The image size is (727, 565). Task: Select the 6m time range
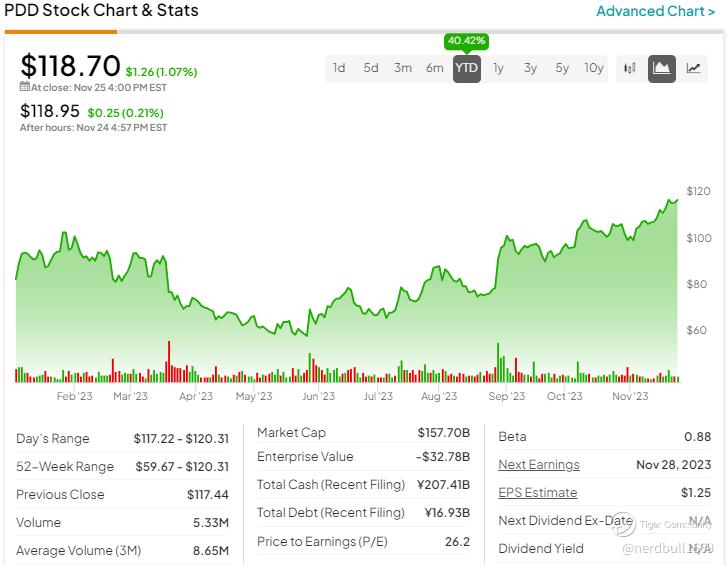coord(434,68)
